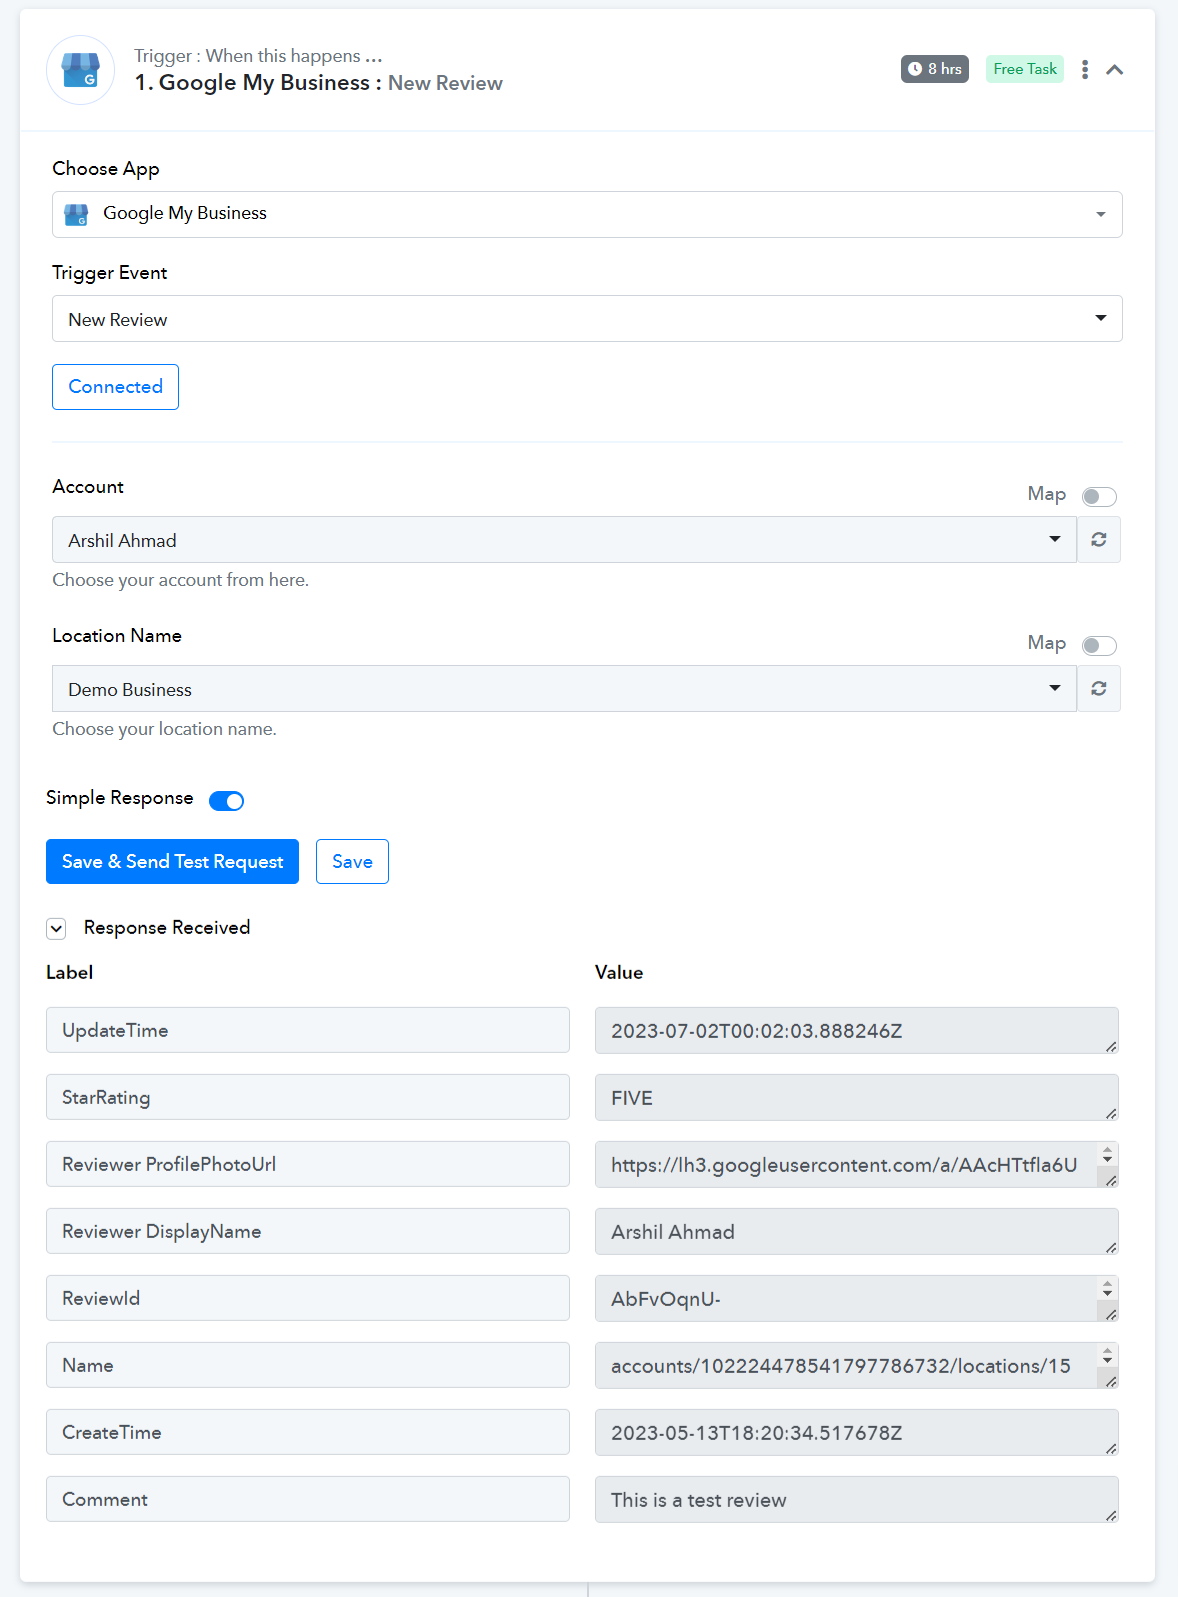
Task: Open the three-dot step options menu
Action: click(1085, 70)
